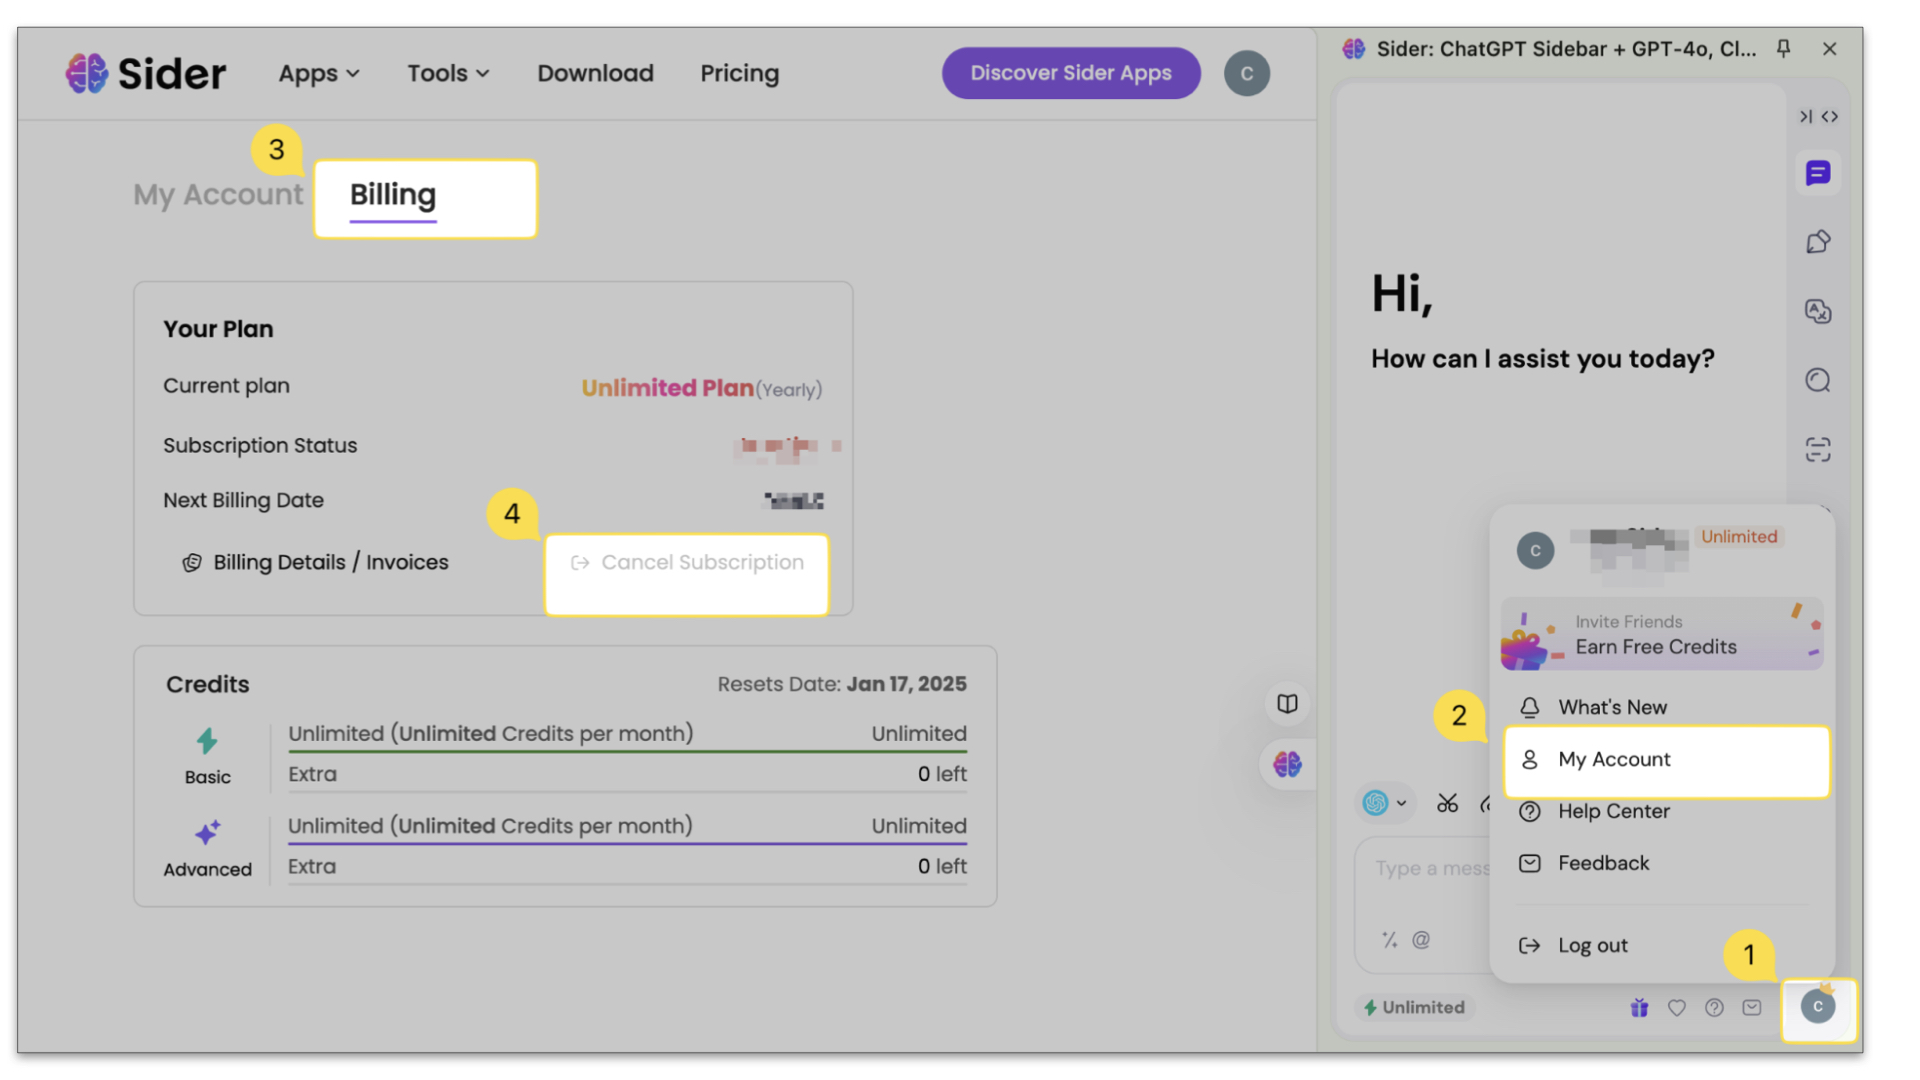Click the expand code brackets icon
The height and width of the screenshot is (1080, 1920).
click(x=1829, y=117)
